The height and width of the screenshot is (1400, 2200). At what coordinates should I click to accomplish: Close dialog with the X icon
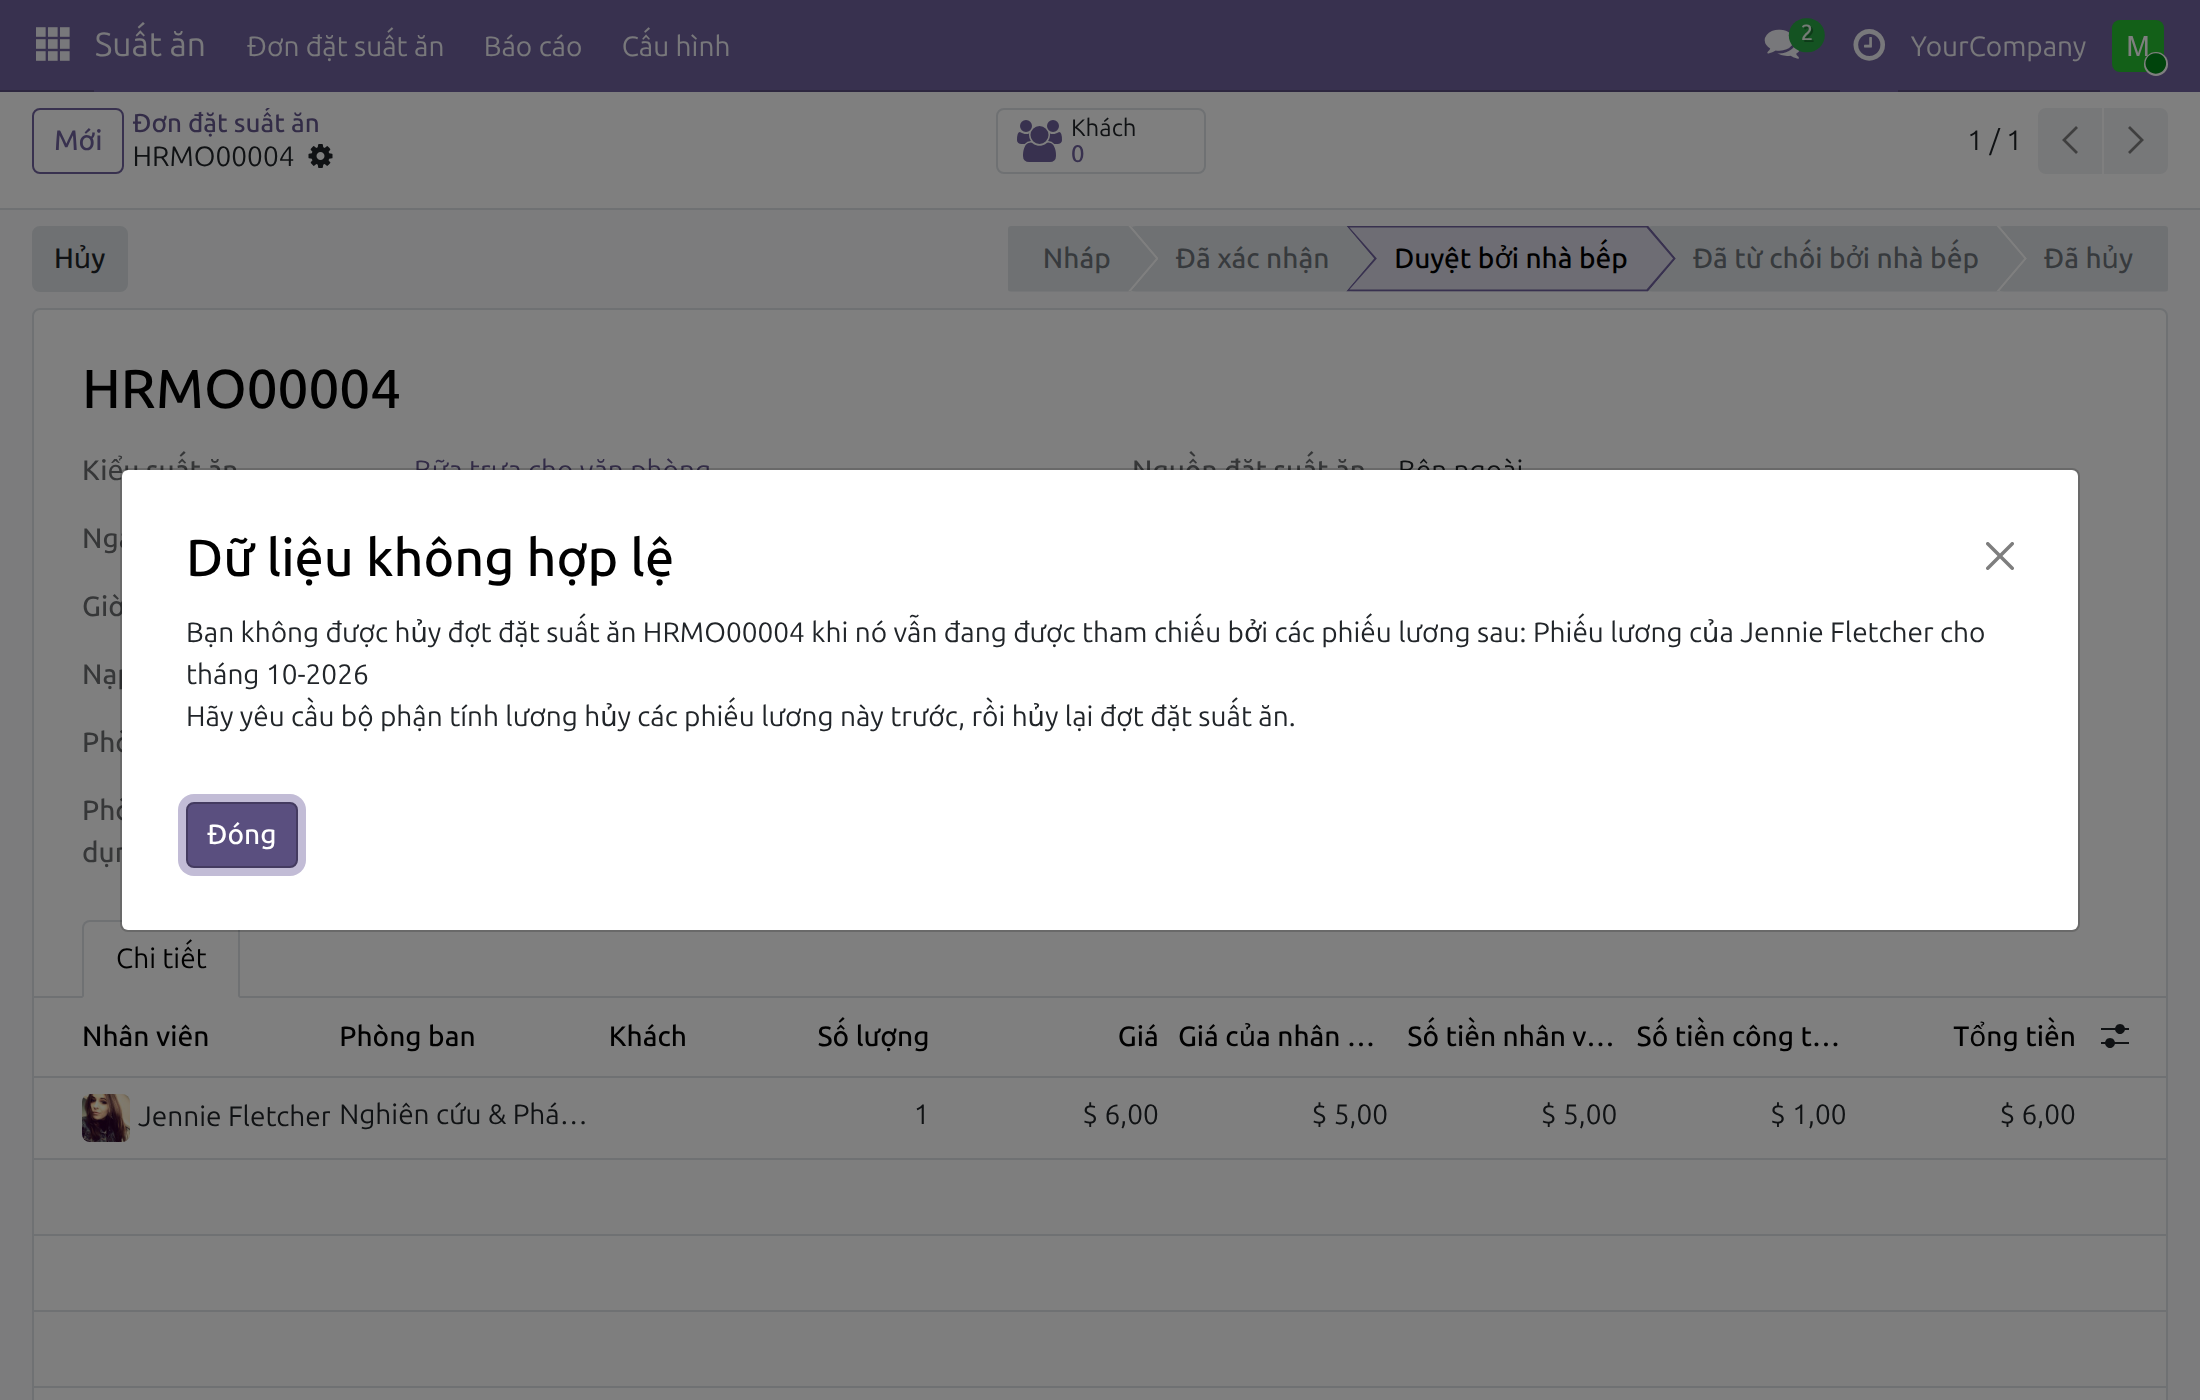tap(1999, 556)
